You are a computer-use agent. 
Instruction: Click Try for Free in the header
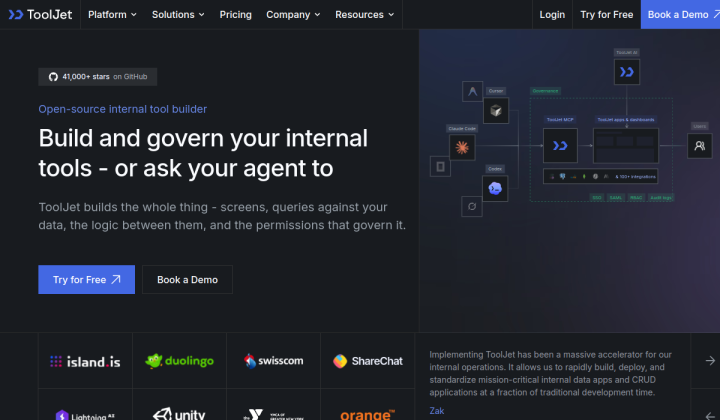point(607,15)
